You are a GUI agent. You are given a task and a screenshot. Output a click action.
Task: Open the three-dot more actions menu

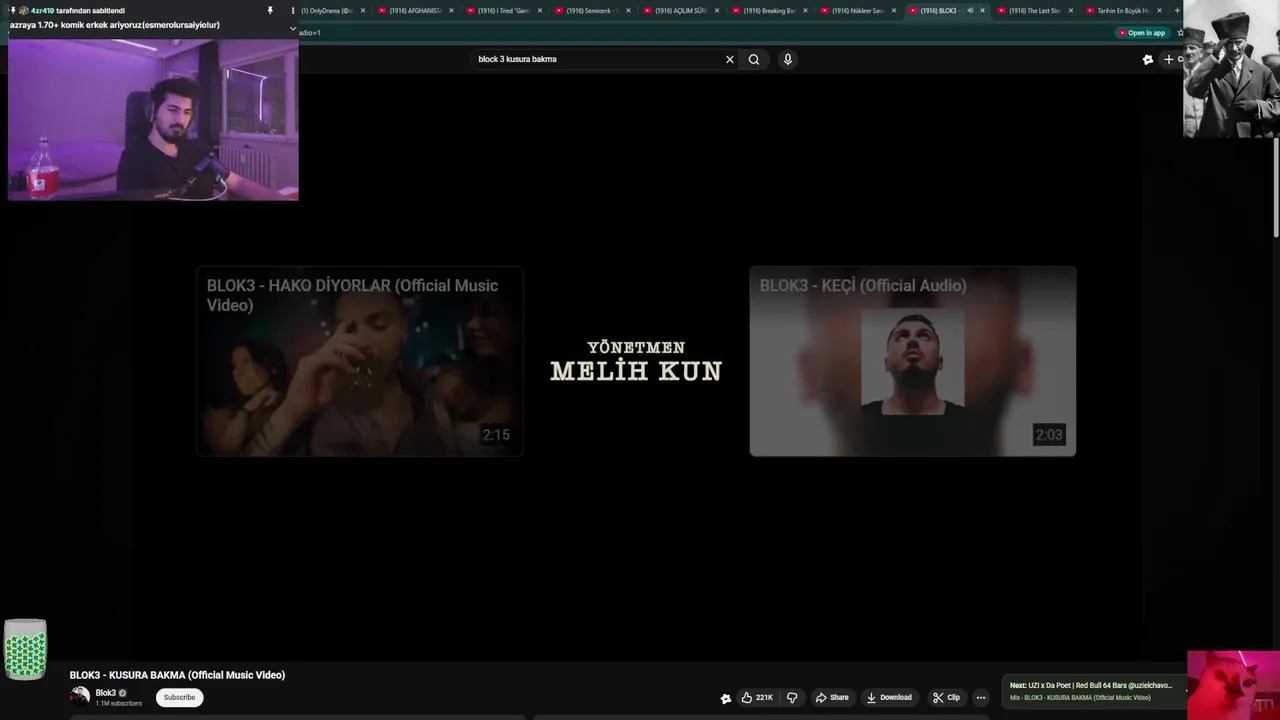click(x=981, y=697)
